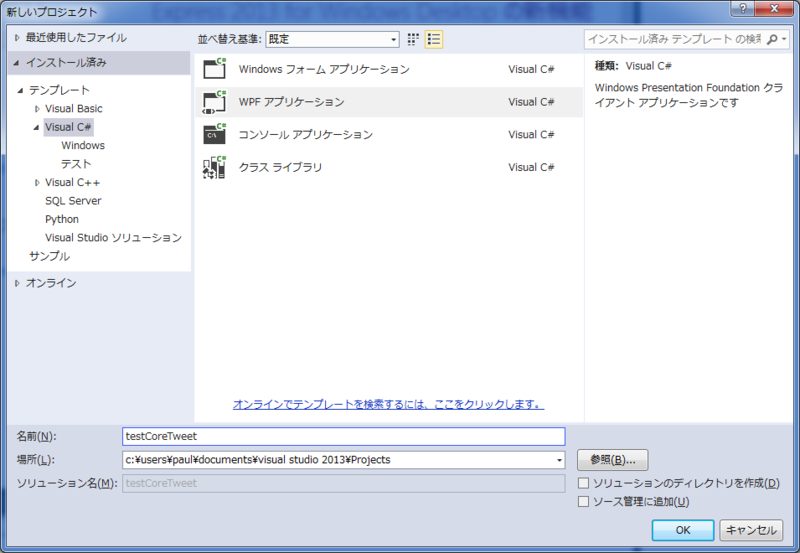Viewport: 800px width, 553px height.
Task: Switch to medium icons list view
Action: click(x=434, y=39)
